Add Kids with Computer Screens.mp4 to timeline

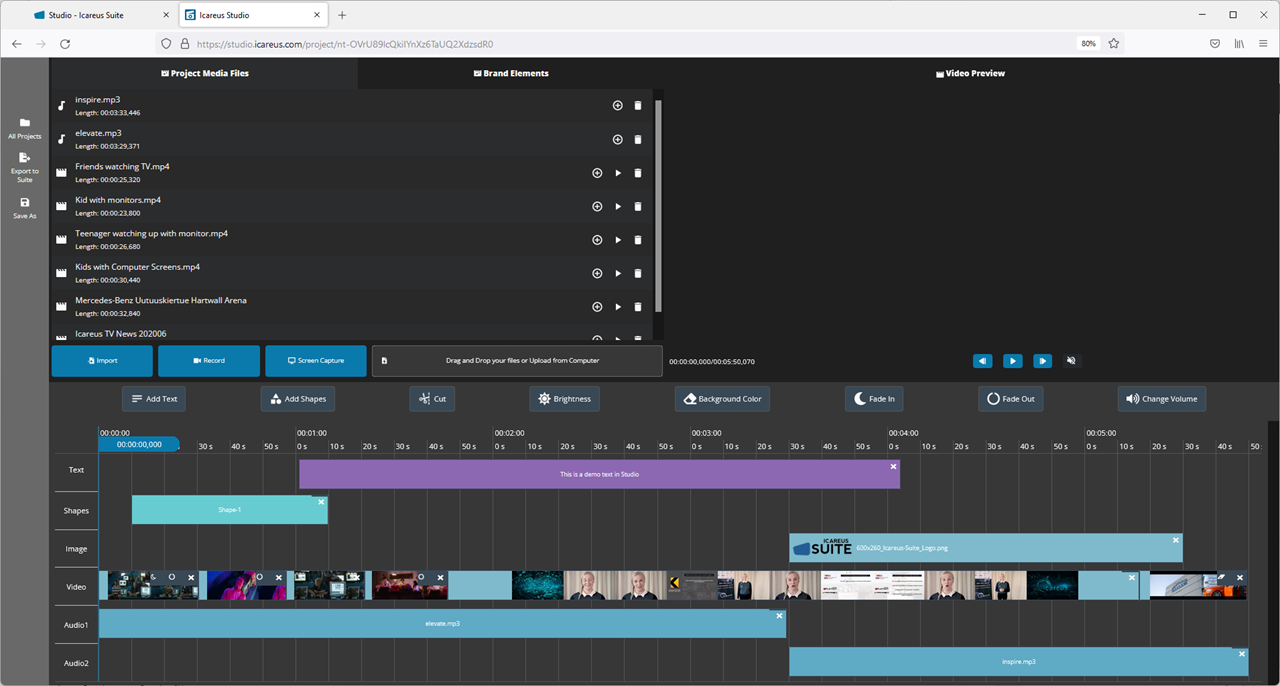click(x=597, y=273)
